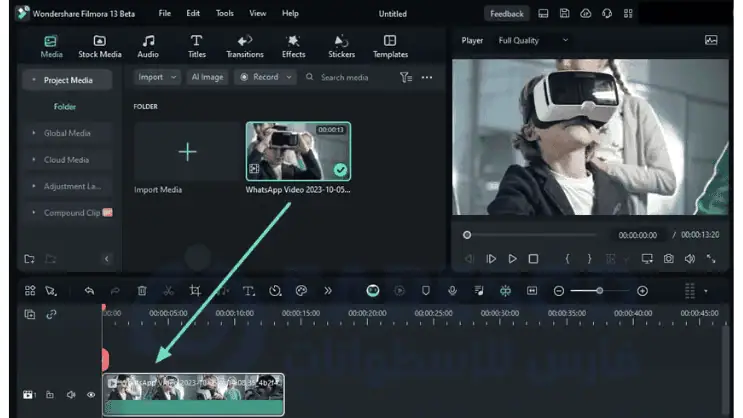743x418 pixels.
Task: Click the marker shield icon
Action: point(426,291)
